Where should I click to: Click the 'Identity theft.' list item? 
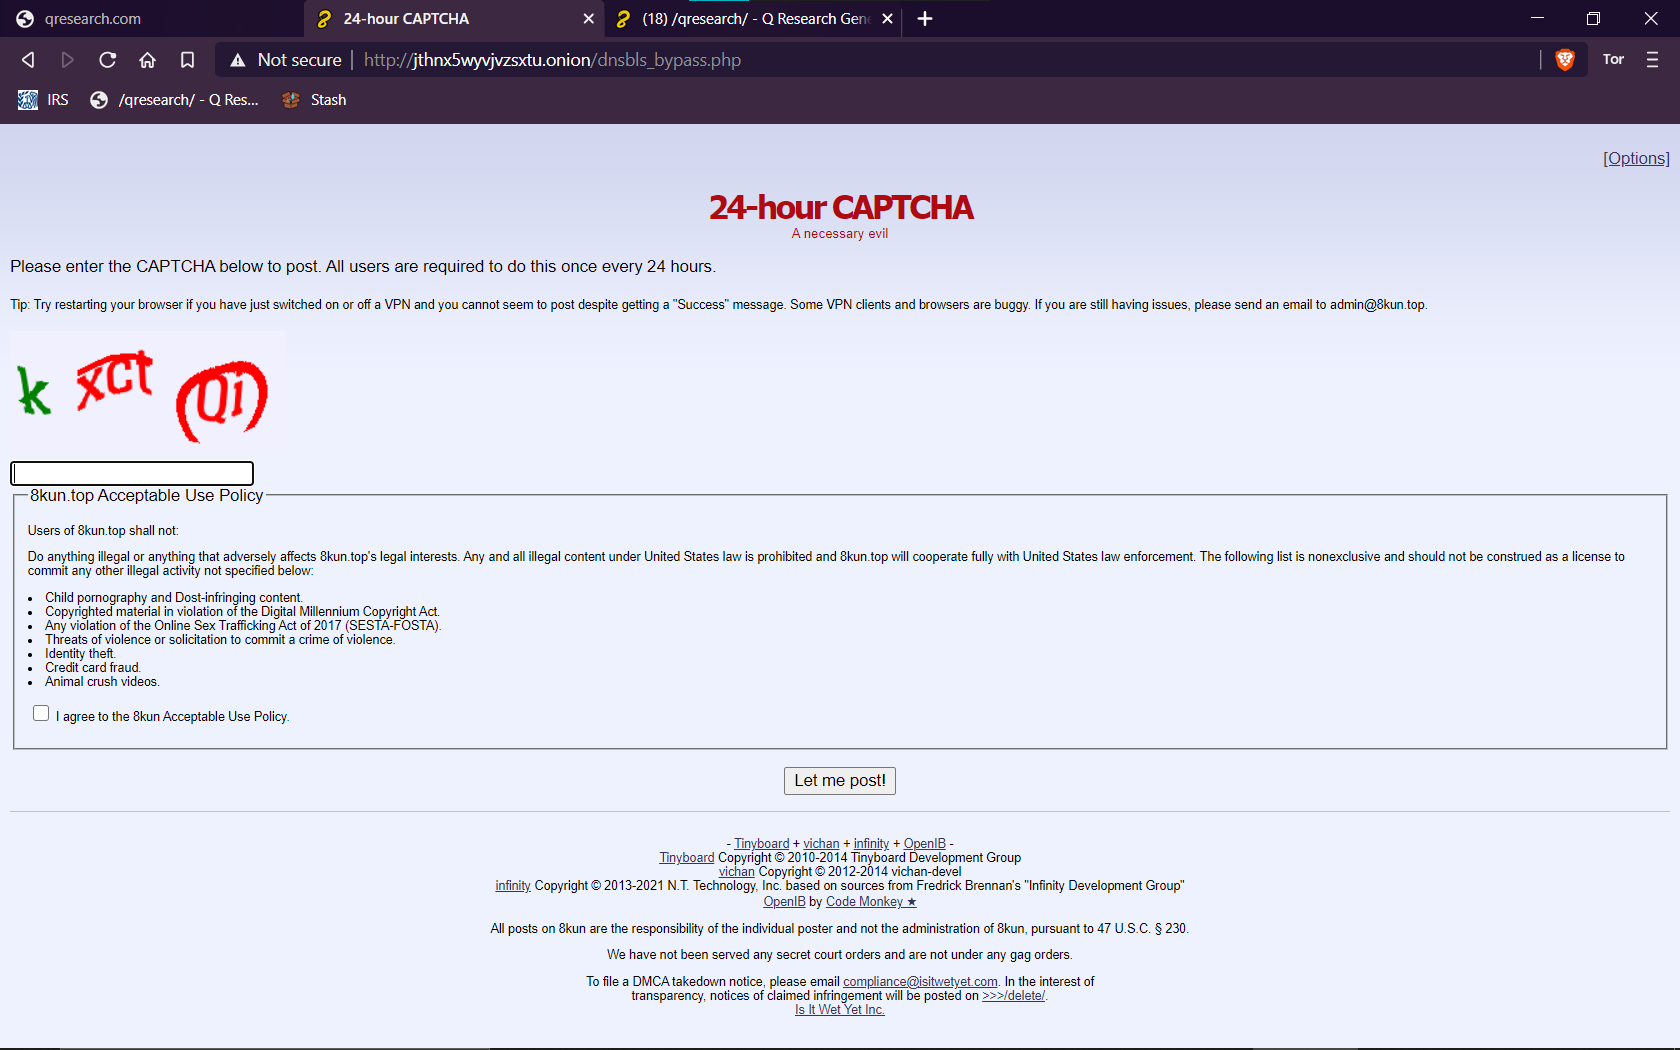coord(80,654)
